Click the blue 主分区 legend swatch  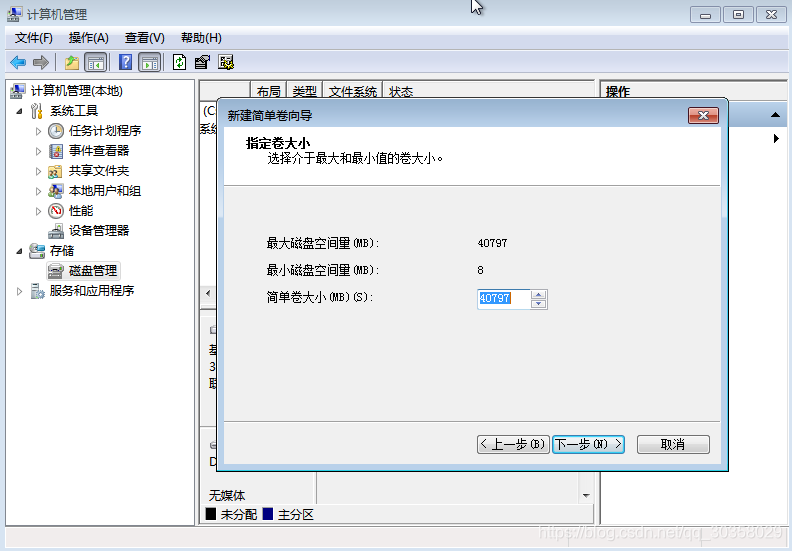point(268,514)
